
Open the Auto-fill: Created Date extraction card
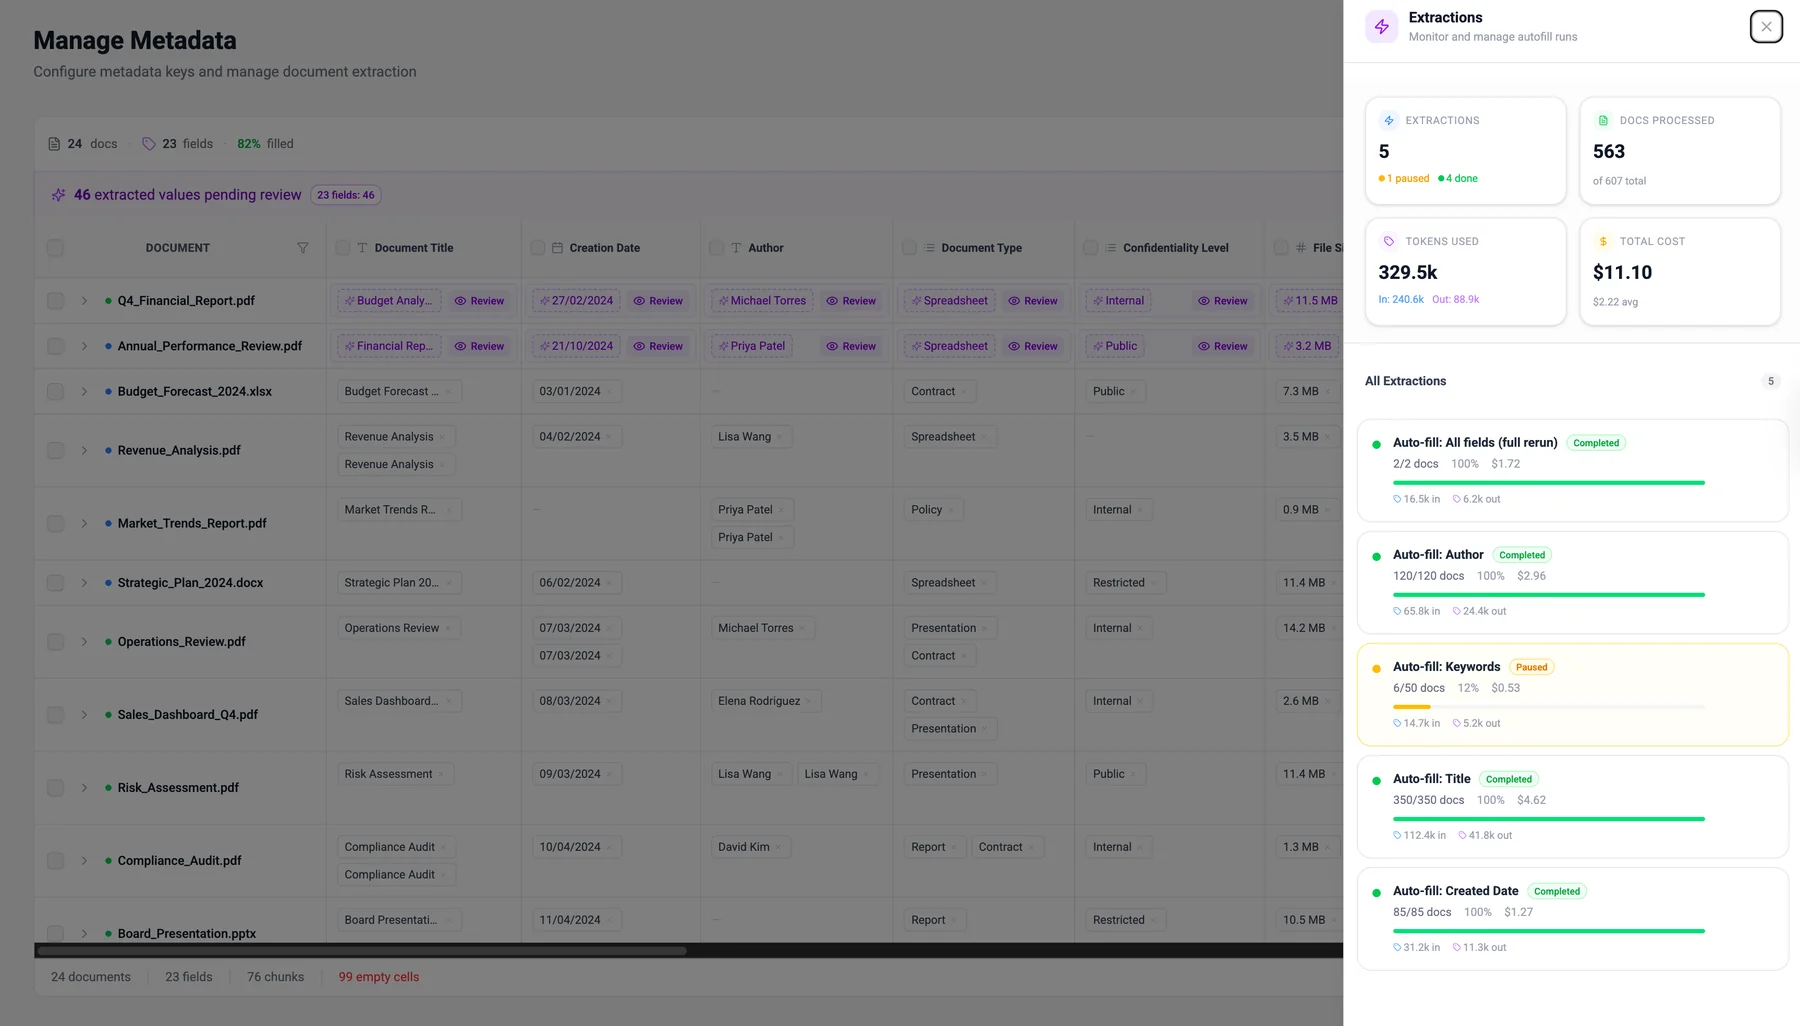pyautogui.click(x=1572, y=919)
